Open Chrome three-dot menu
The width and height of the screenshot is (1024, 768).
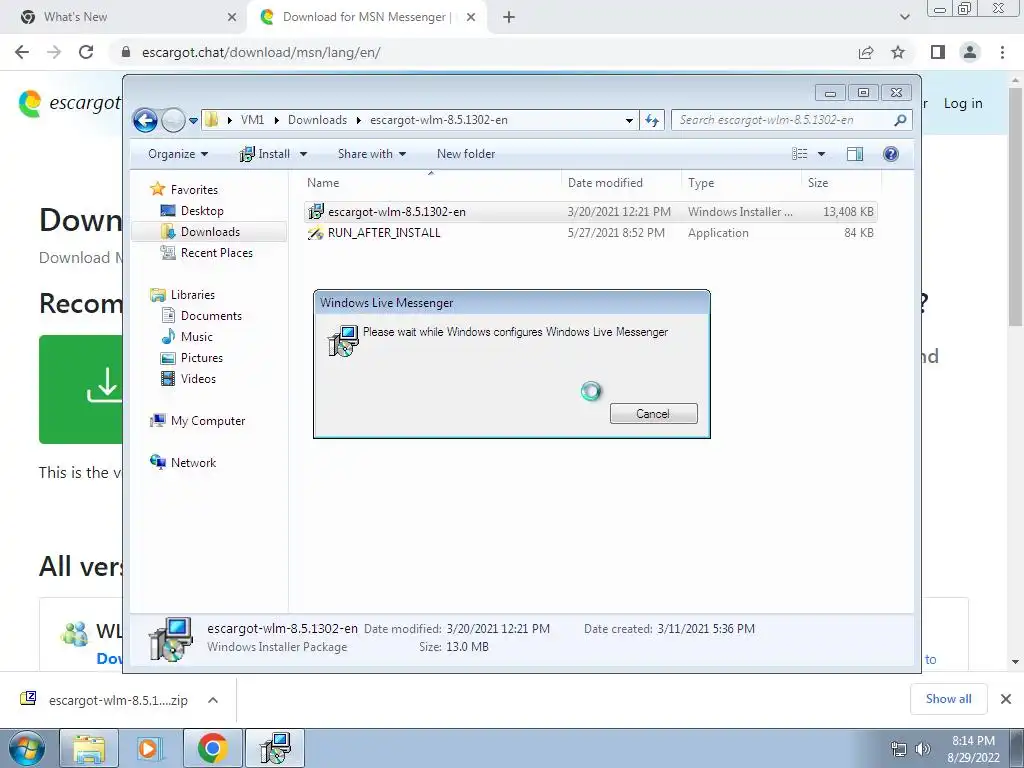(1002, 52)
